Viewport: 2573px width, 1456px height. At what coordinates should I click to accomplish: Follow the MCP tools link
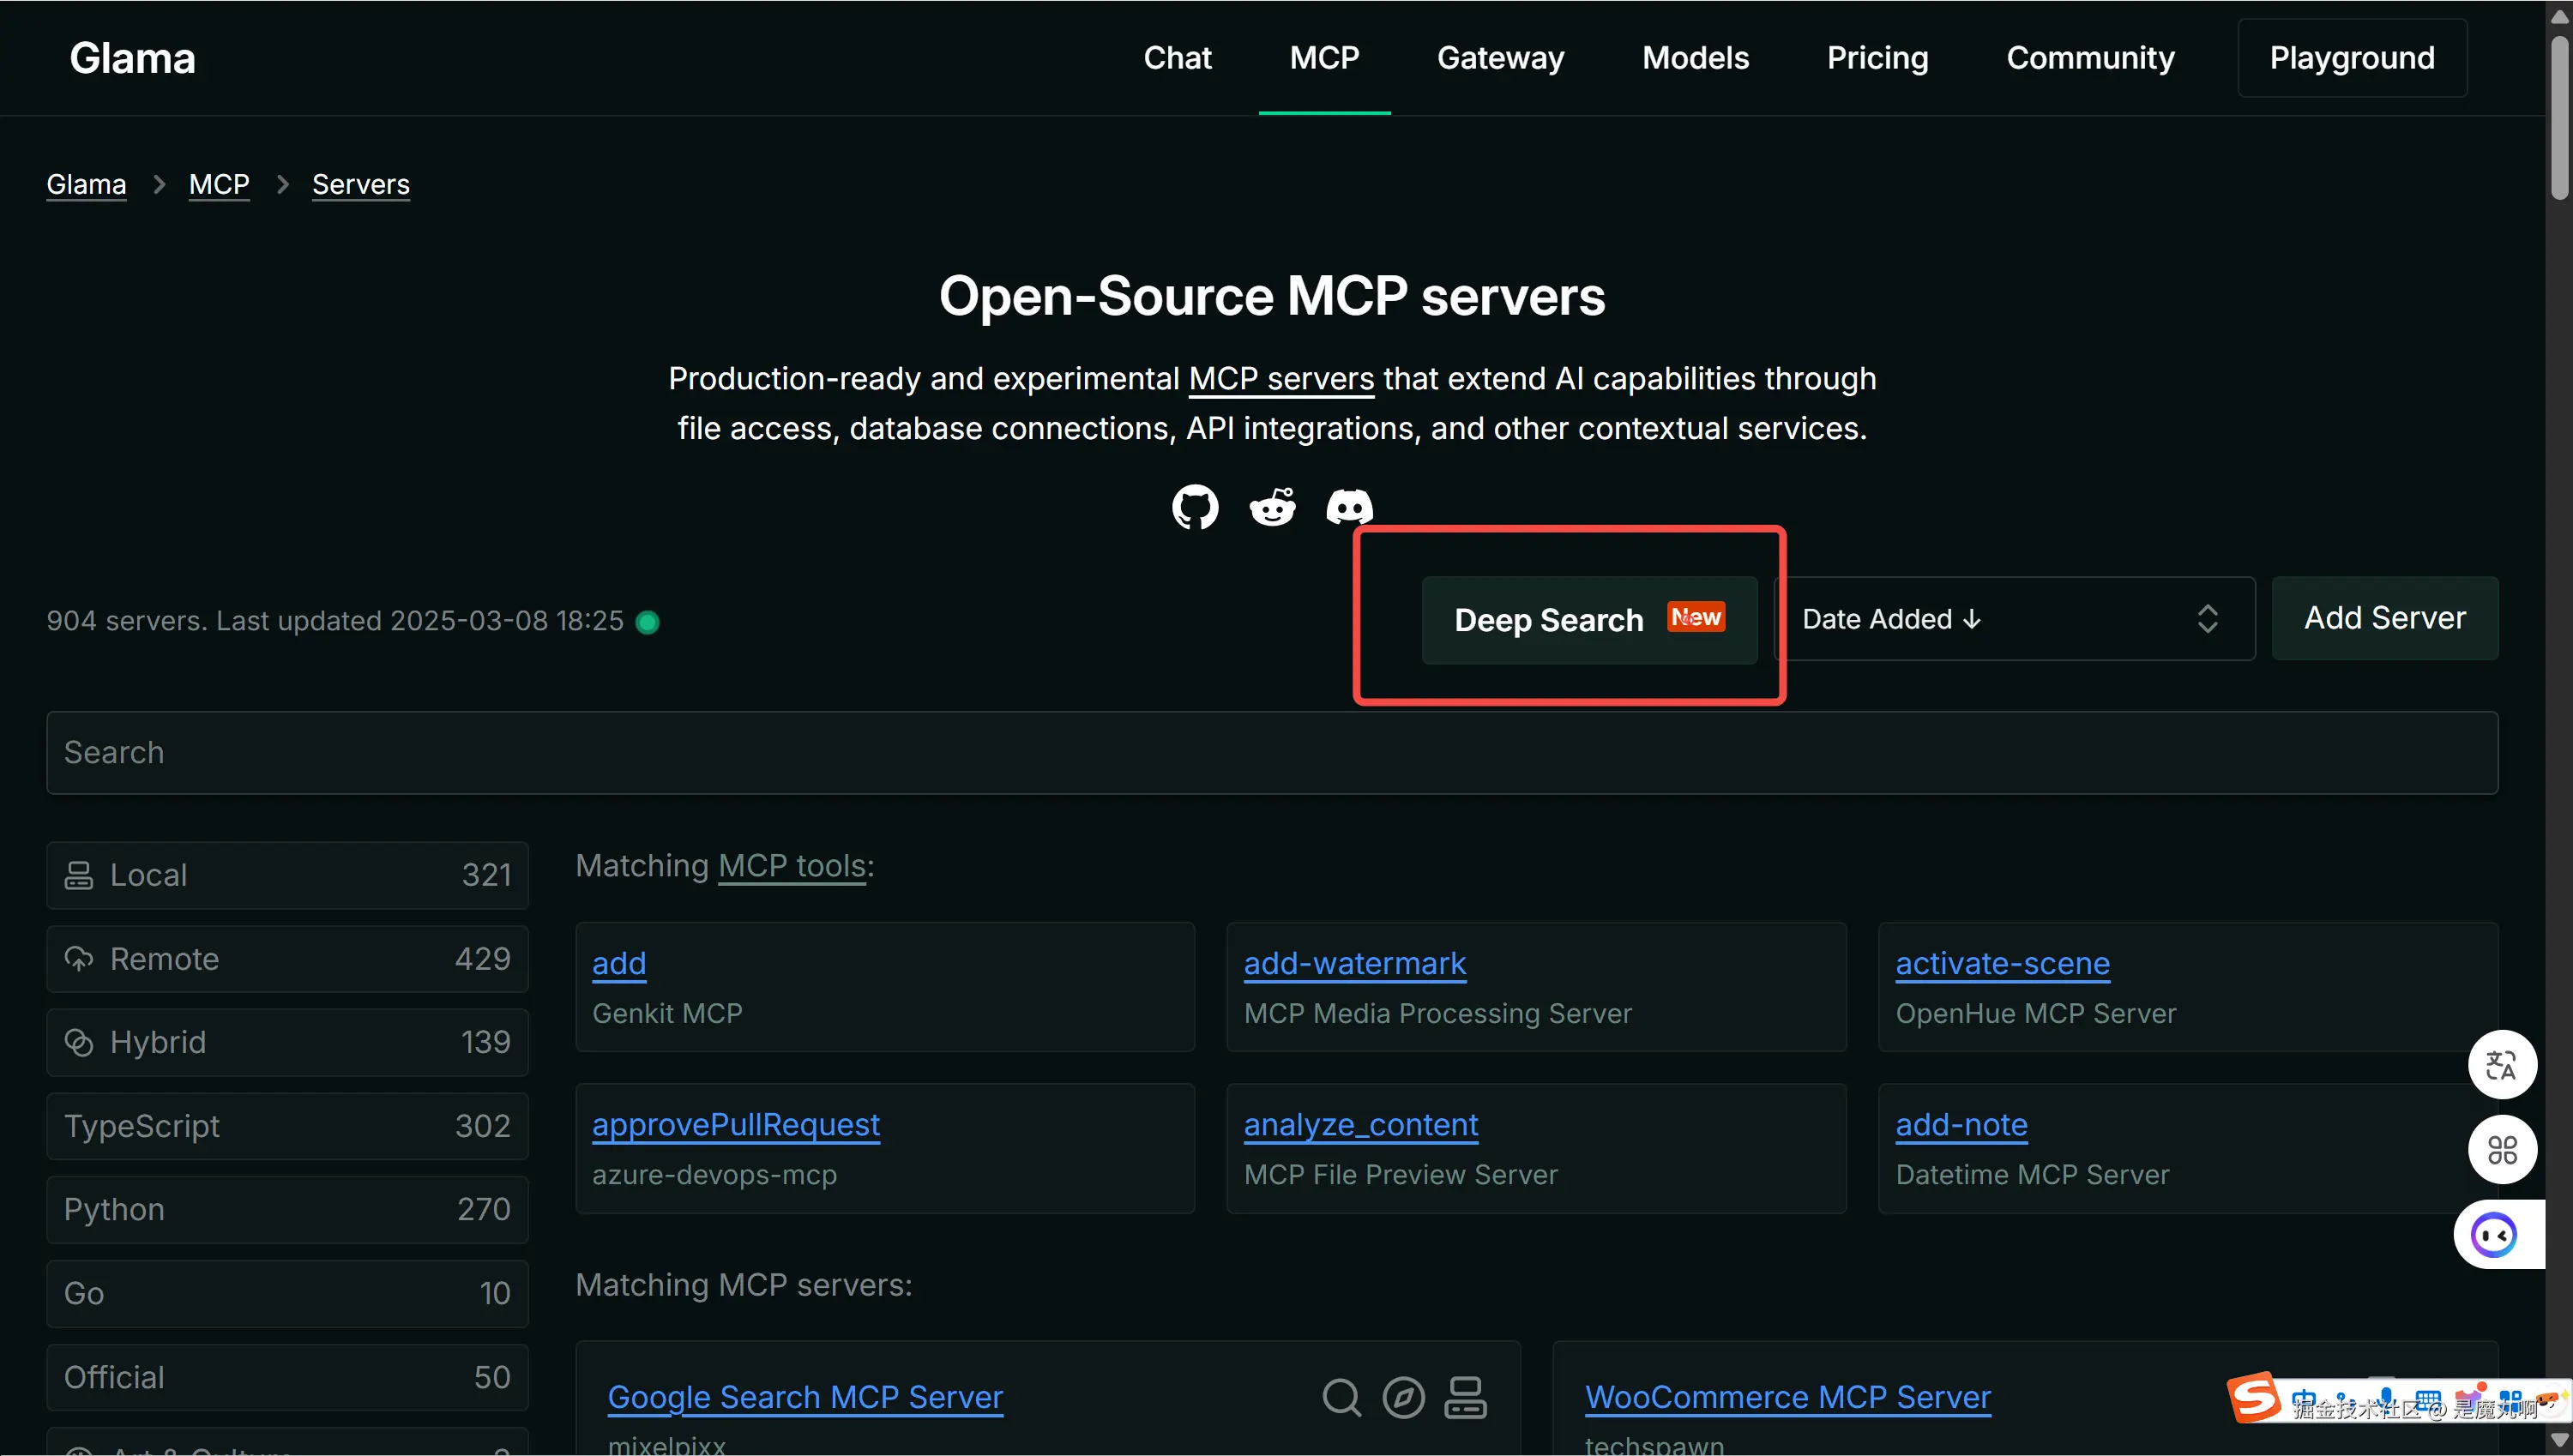[792, 866]
